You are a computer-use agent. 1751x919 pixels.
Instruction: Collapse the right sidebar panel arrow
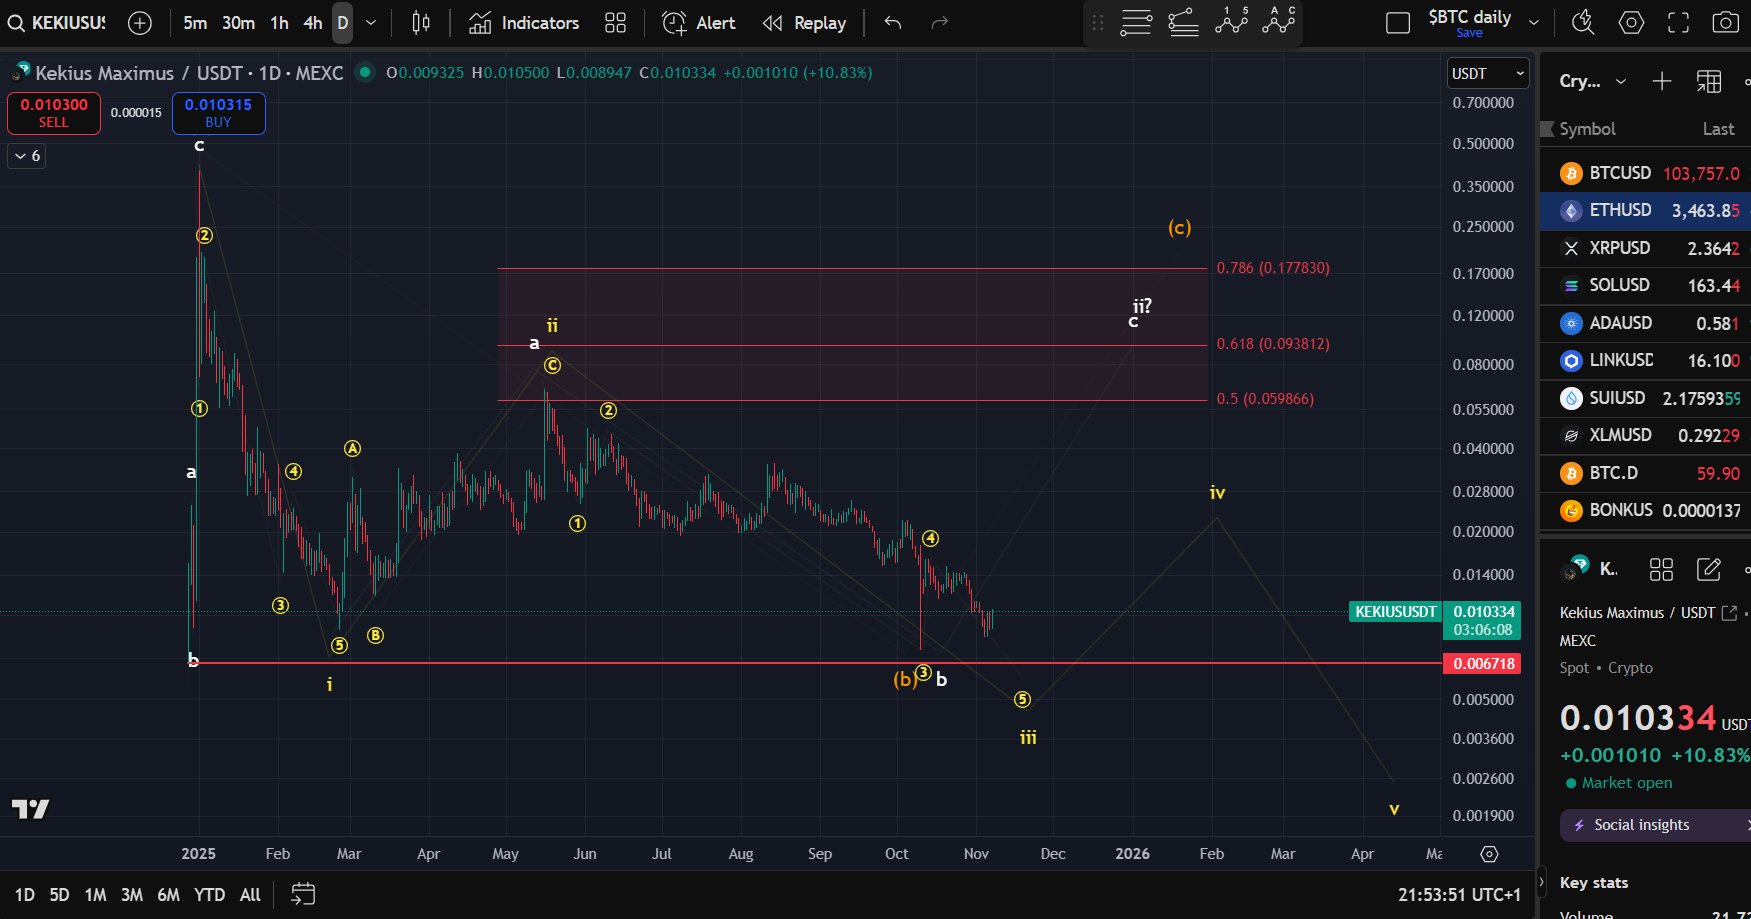pyautogui.click(x=1541, y=882)
